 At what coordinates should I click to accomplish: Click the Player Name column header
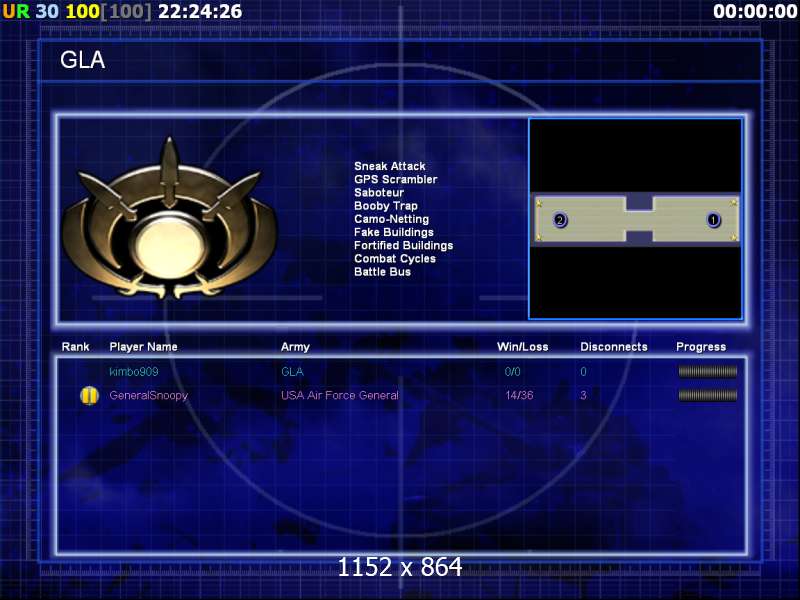point(143,347)
